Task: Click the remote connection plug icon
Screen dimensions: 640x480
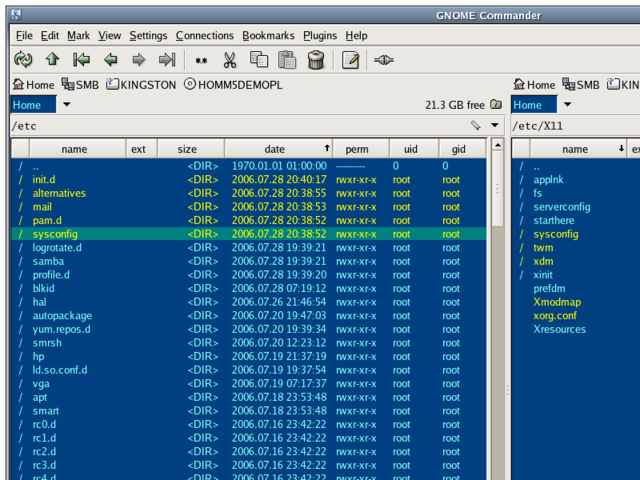Action: click(x=383, y=60)
